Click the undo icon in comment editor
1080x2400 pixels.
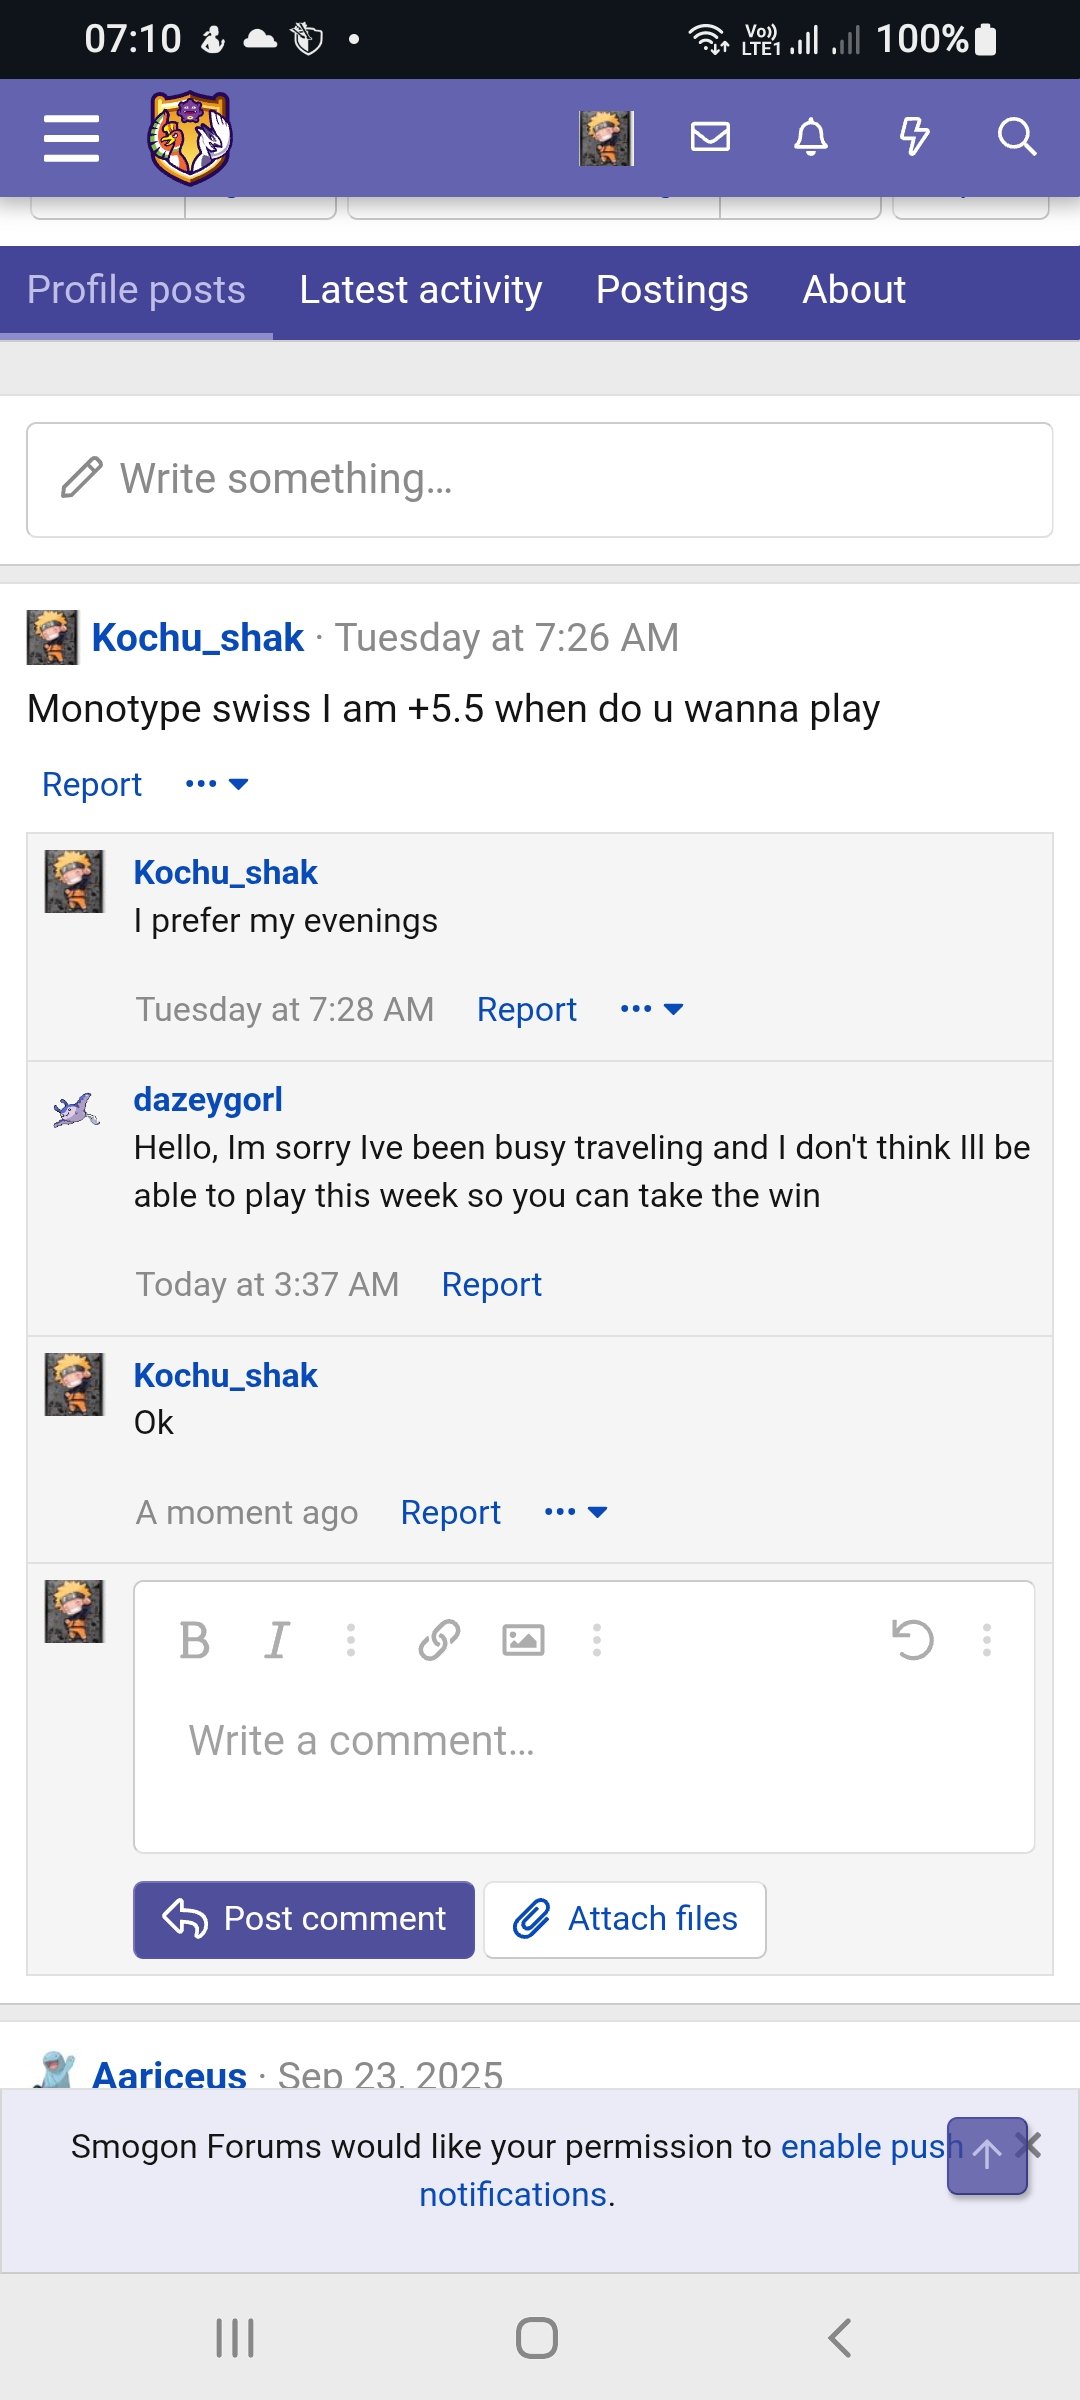coord(912,1640)
